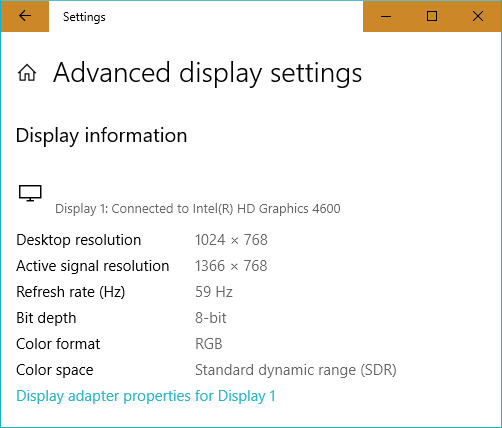Open Settings home via house icon
Viewport: 502px width, 428px height.
(27, 73)
